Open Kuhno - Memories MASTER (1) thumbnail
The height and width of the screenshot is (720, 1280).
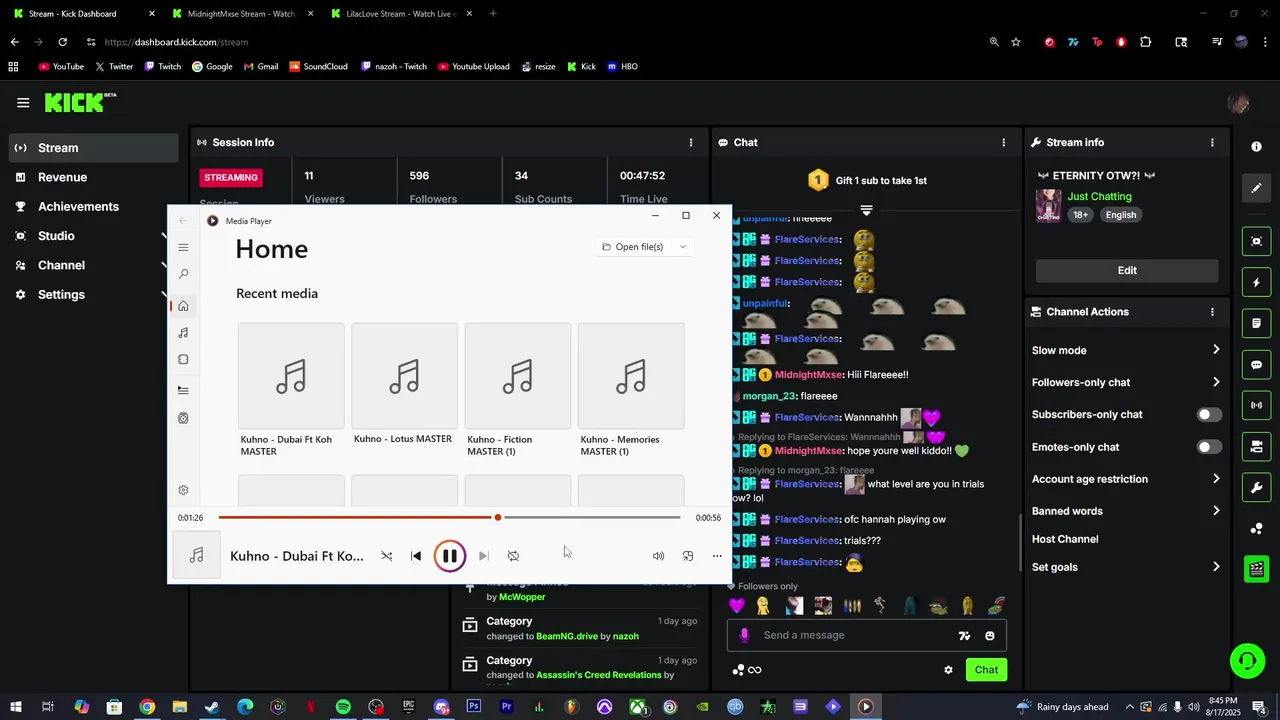pos(631,376)
